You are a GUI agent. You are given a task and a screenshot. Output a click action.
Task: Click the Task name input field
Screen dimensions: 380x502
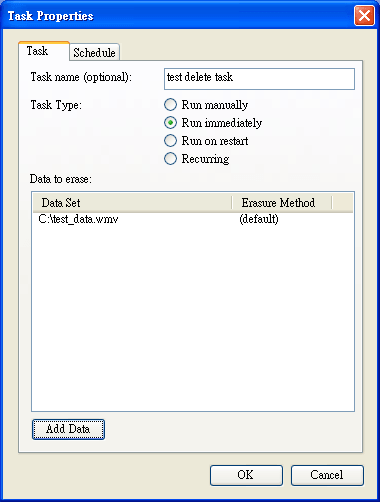259,79
